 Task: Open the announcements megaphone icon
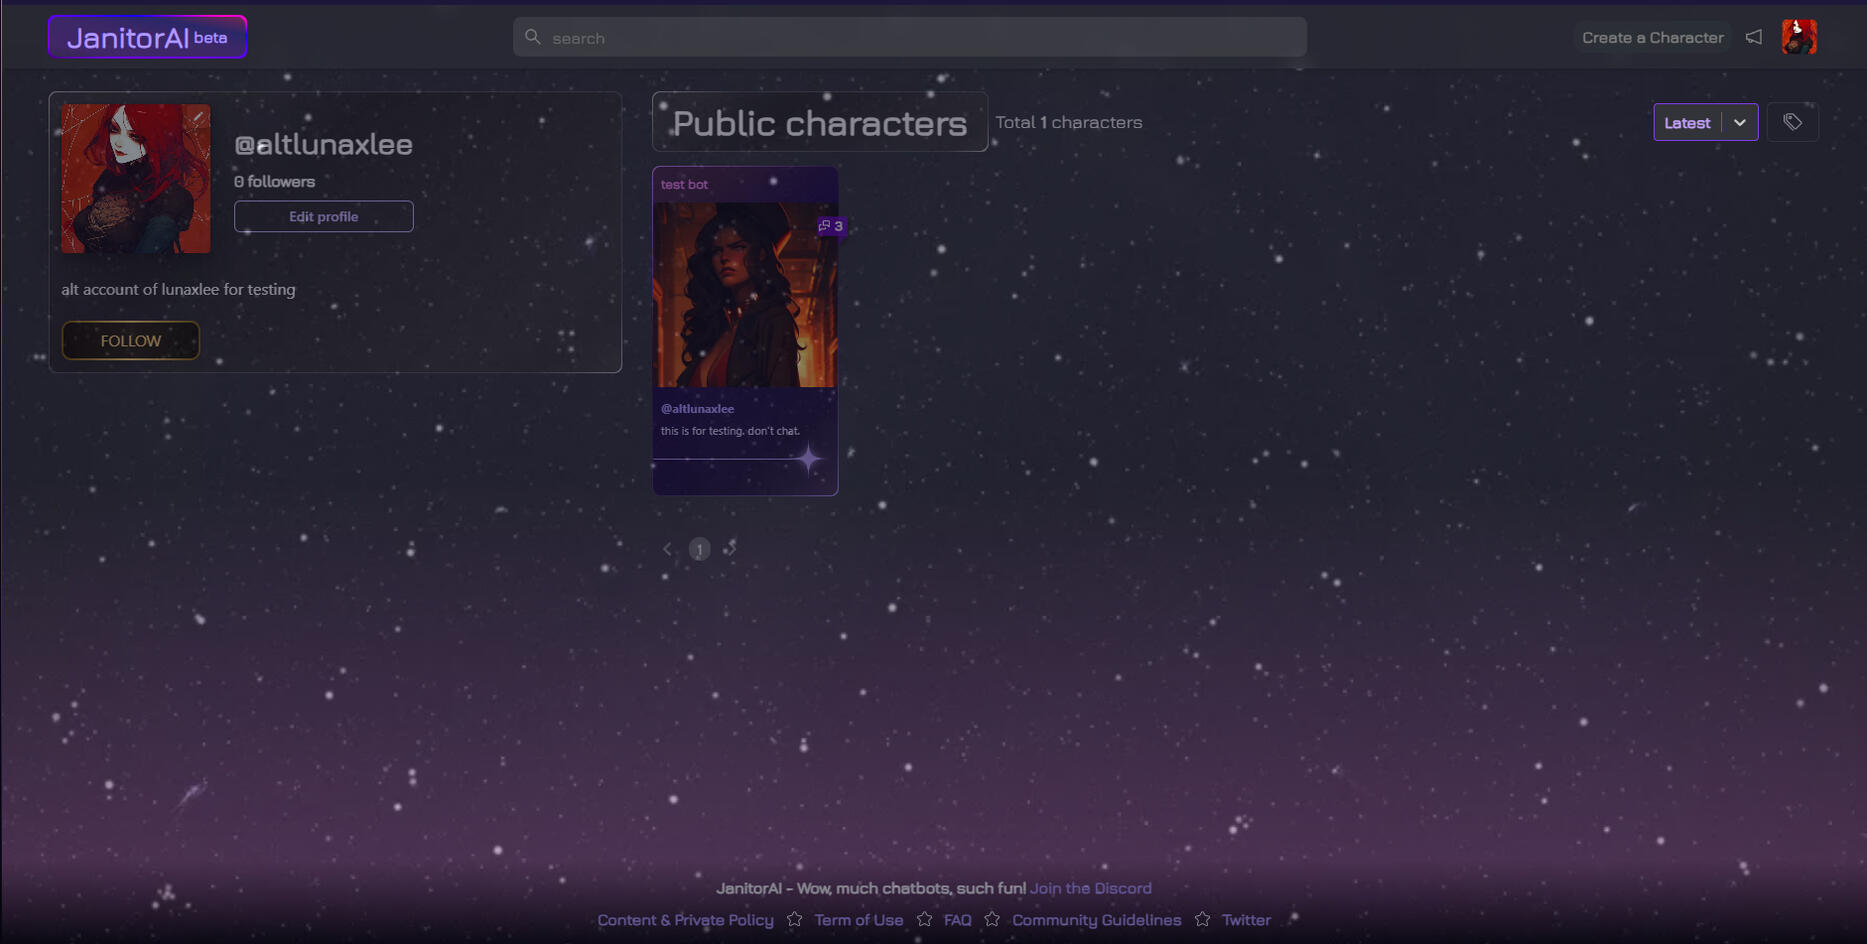click(x=1754, y=37)
